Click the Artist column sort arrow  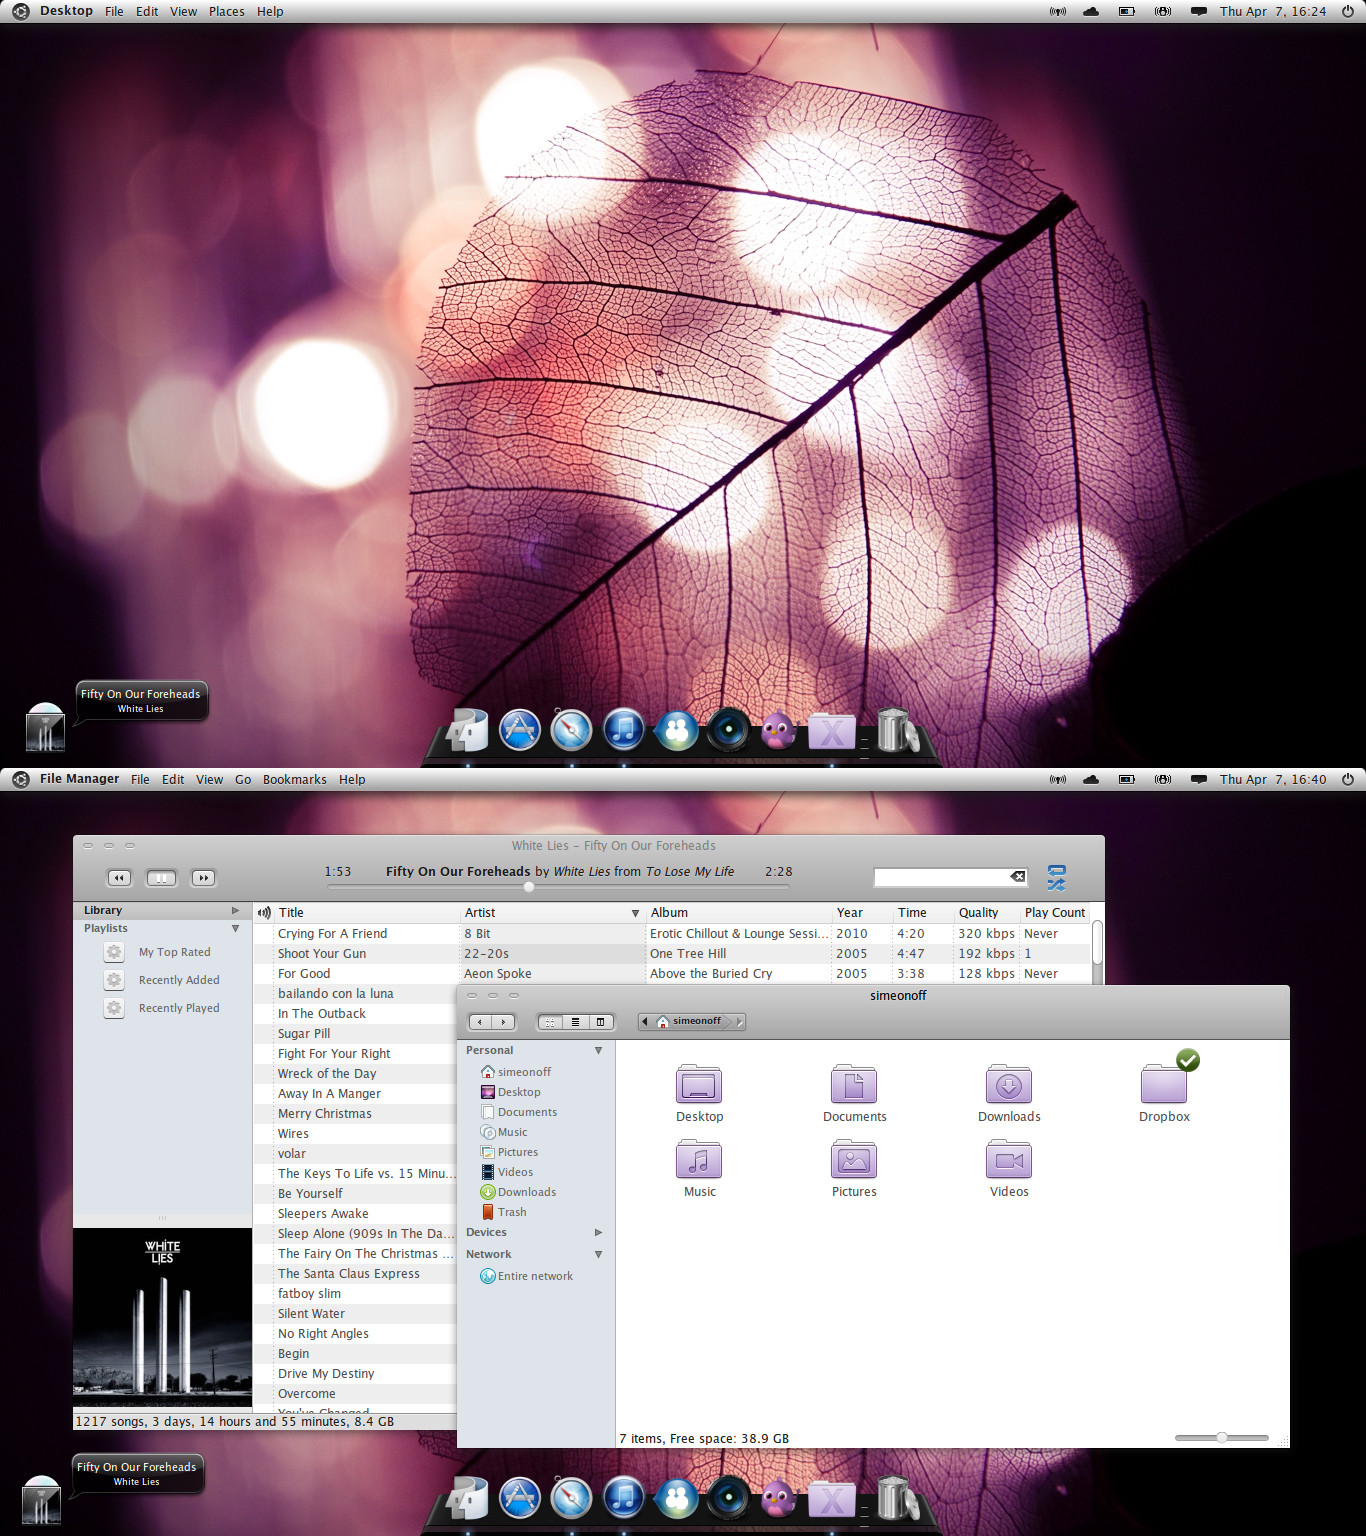635,913
